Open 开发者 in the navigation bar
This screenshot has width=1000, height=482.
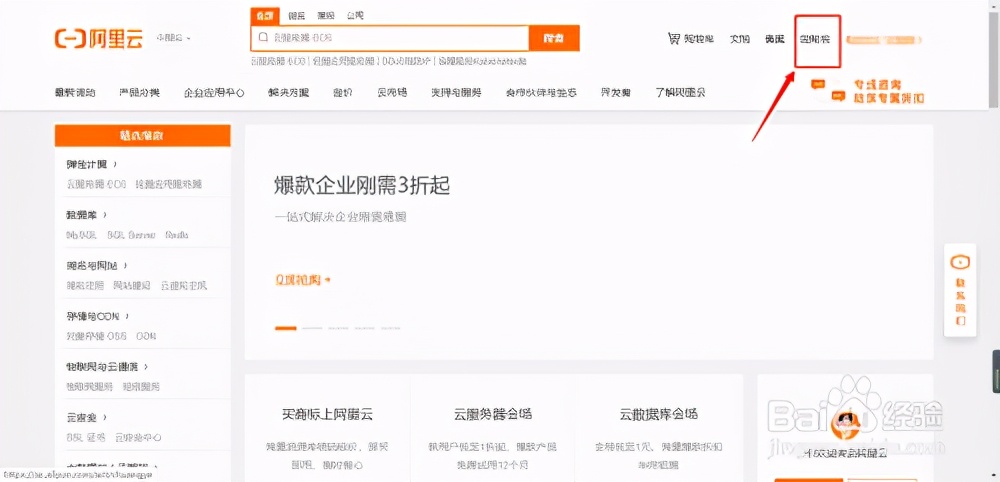click(x=615, y=92)
